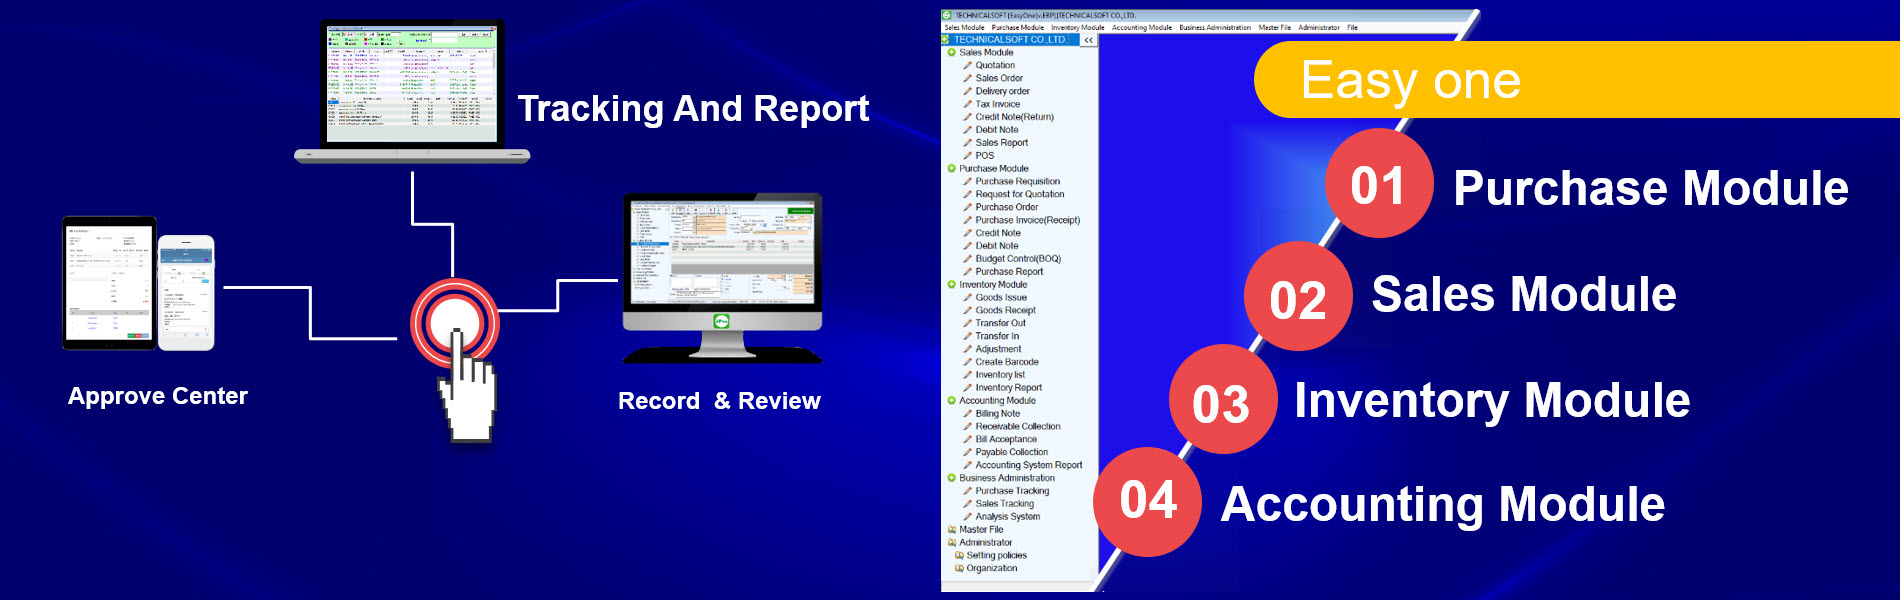The image size is (1900, 600).
Task: Open Purchase Report in the tree
Action: [x=1009, y=272]
